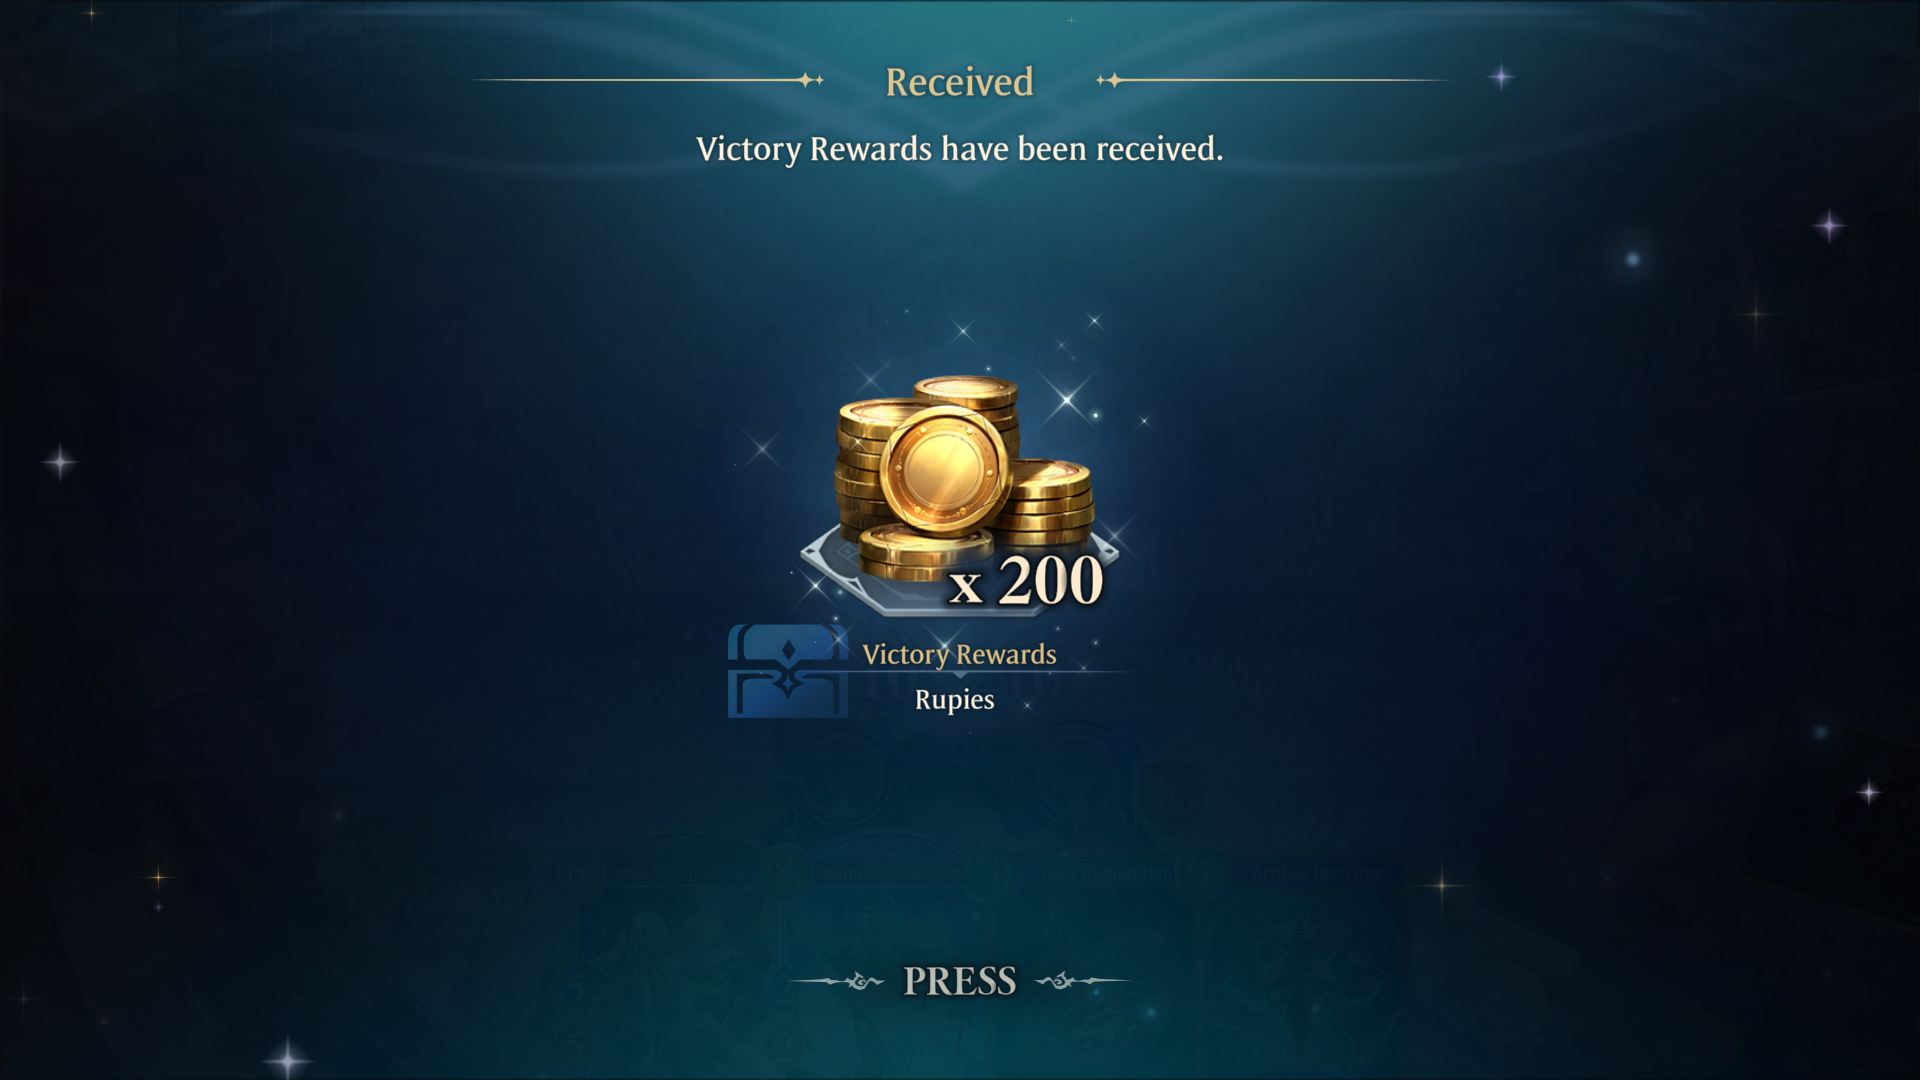Continue by clicking the PRESS prompt

click(960, 981)
